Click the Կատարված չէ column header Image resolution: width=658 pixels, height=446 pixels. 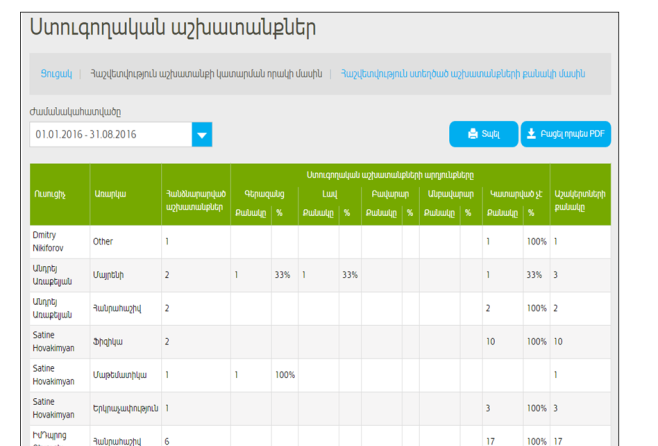[516, 194]
